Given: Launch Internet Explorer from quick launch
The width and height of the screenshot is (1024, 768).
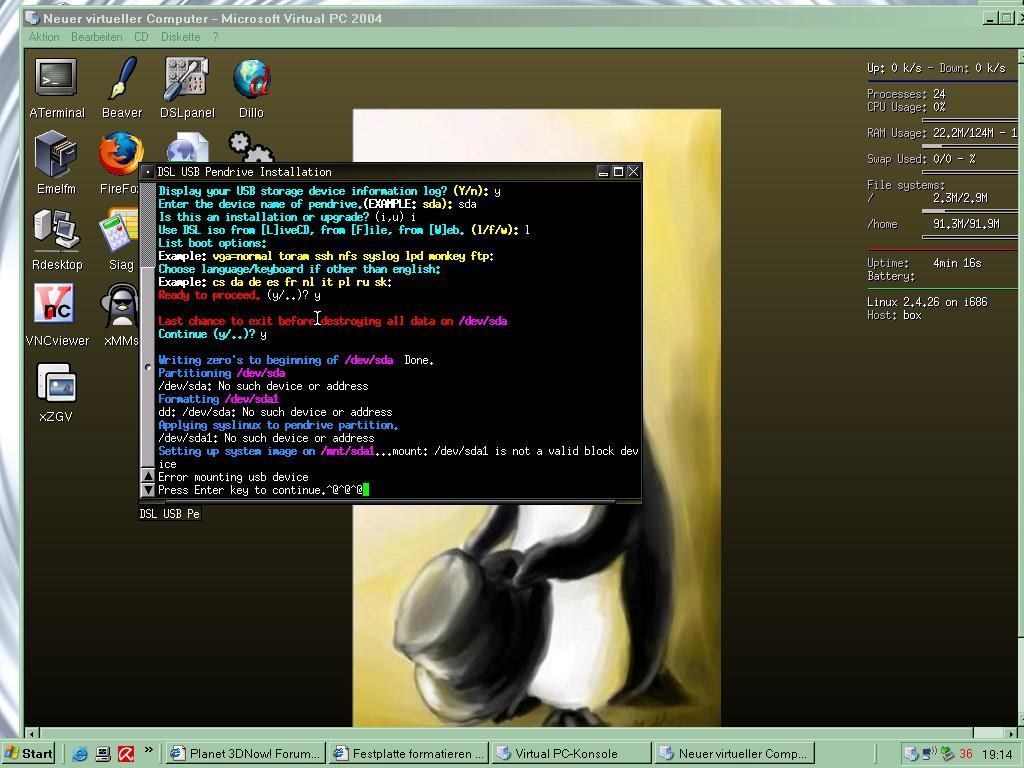Looking at the screenshot, I should (80, 754).
